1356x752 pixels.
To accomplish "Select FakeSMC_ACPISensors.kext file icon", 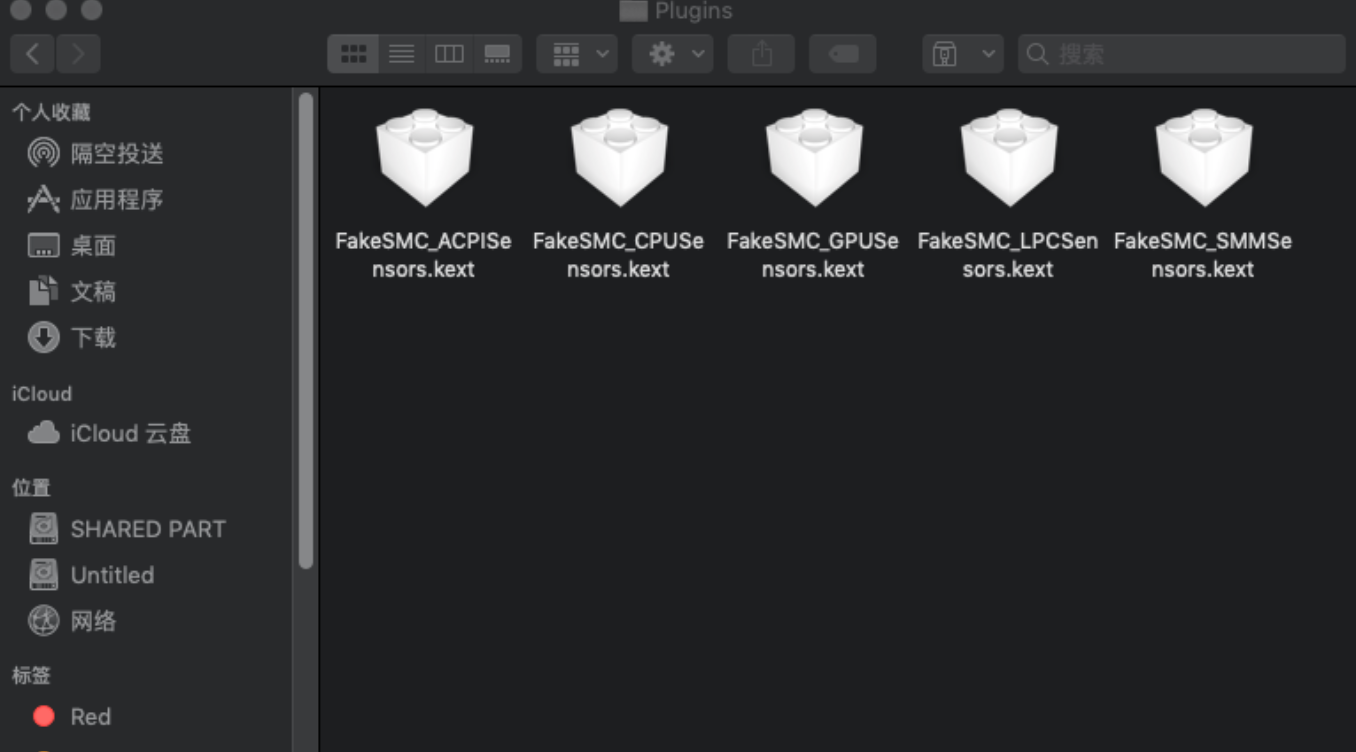I will [424, 158].
